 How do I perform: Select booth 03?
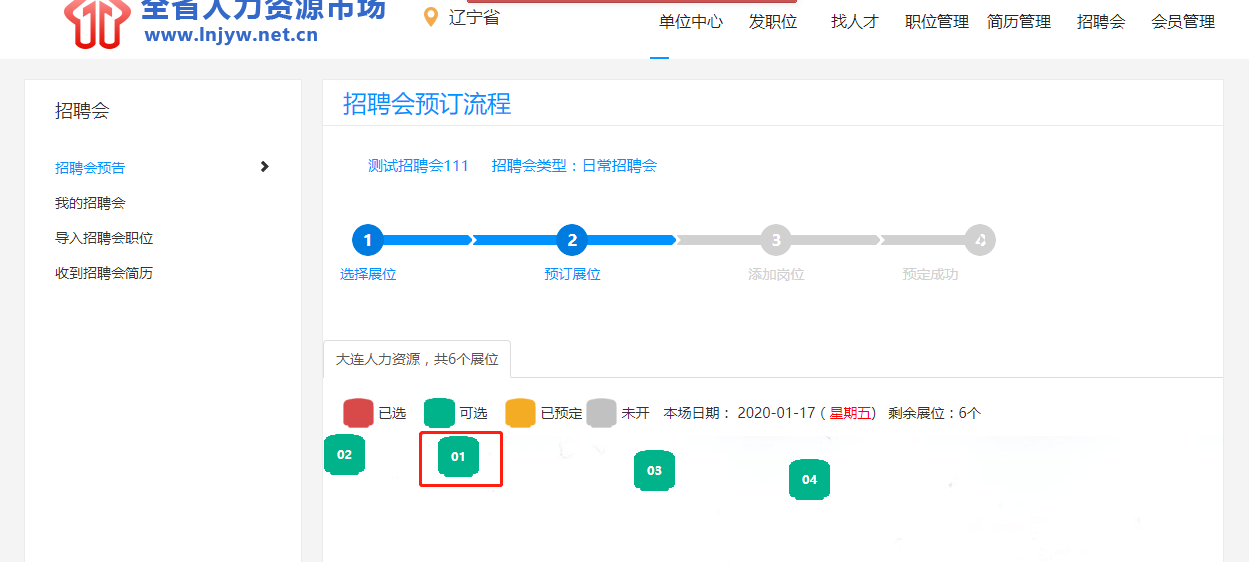[x=654, y=470]
